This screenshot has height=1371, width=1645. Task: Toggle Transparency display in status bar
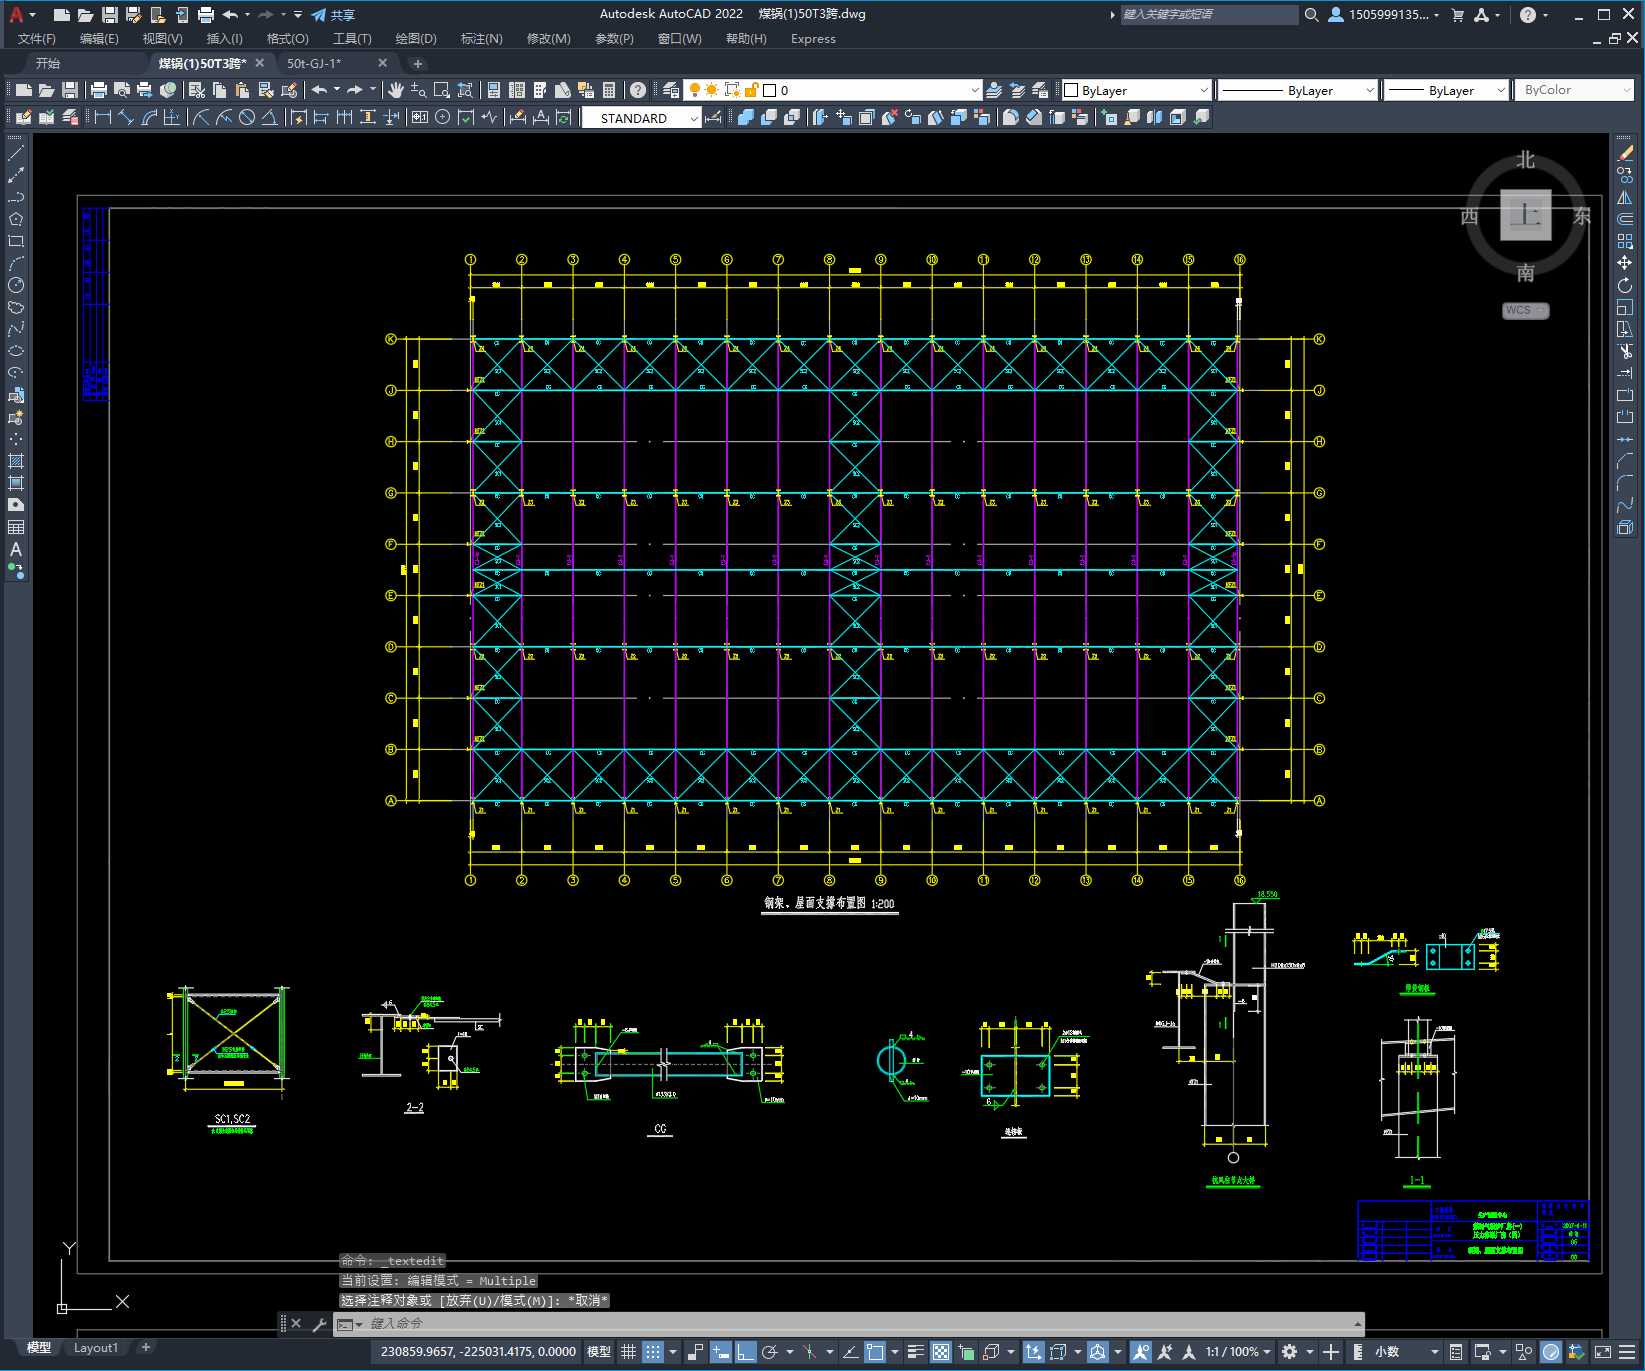tap(941, 1352)
